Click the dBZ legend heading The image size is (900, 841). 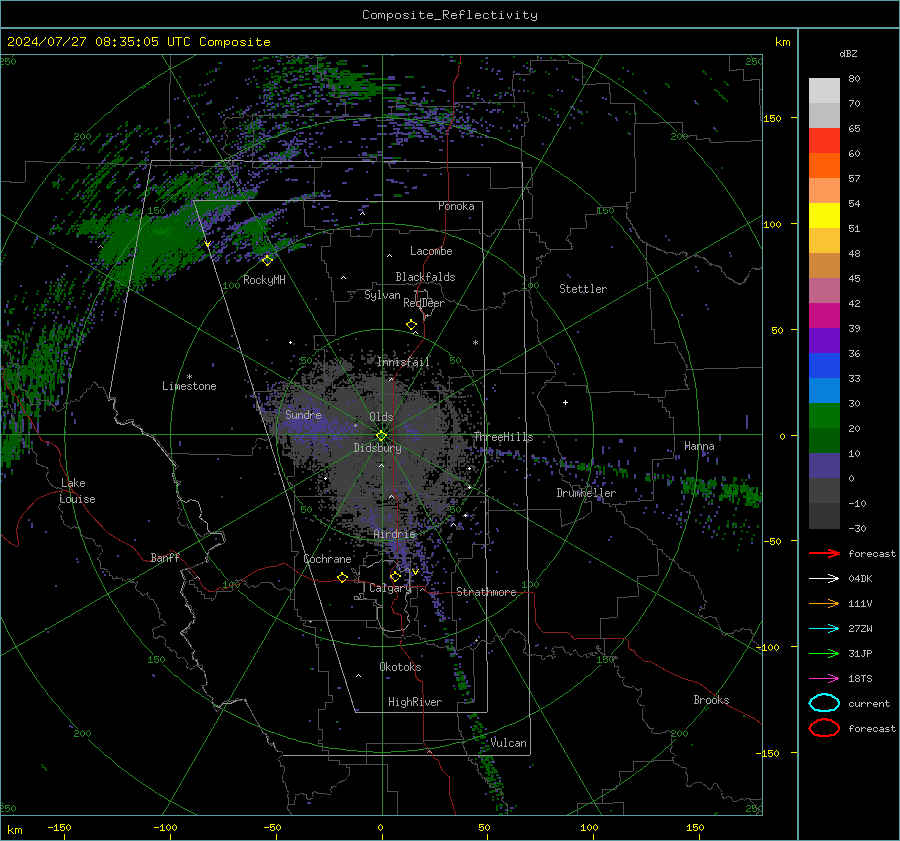click(848, 53)
